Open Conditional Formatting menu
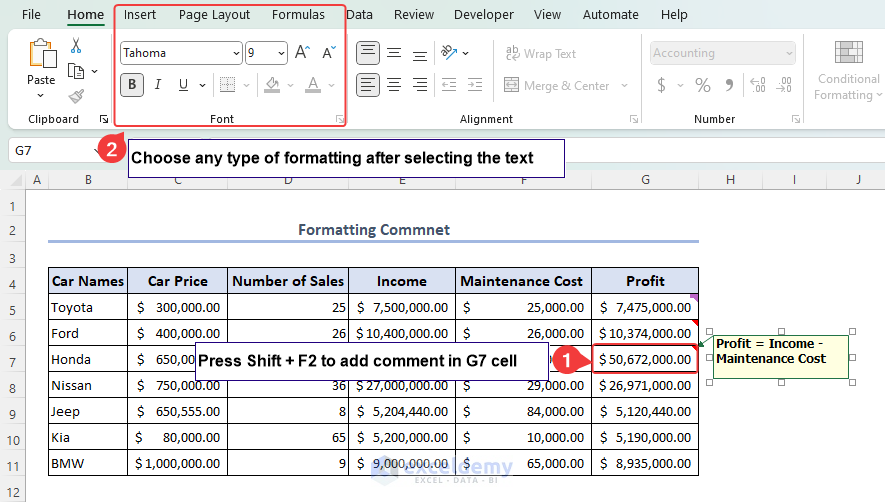885x502 pixels. (848, 71)
